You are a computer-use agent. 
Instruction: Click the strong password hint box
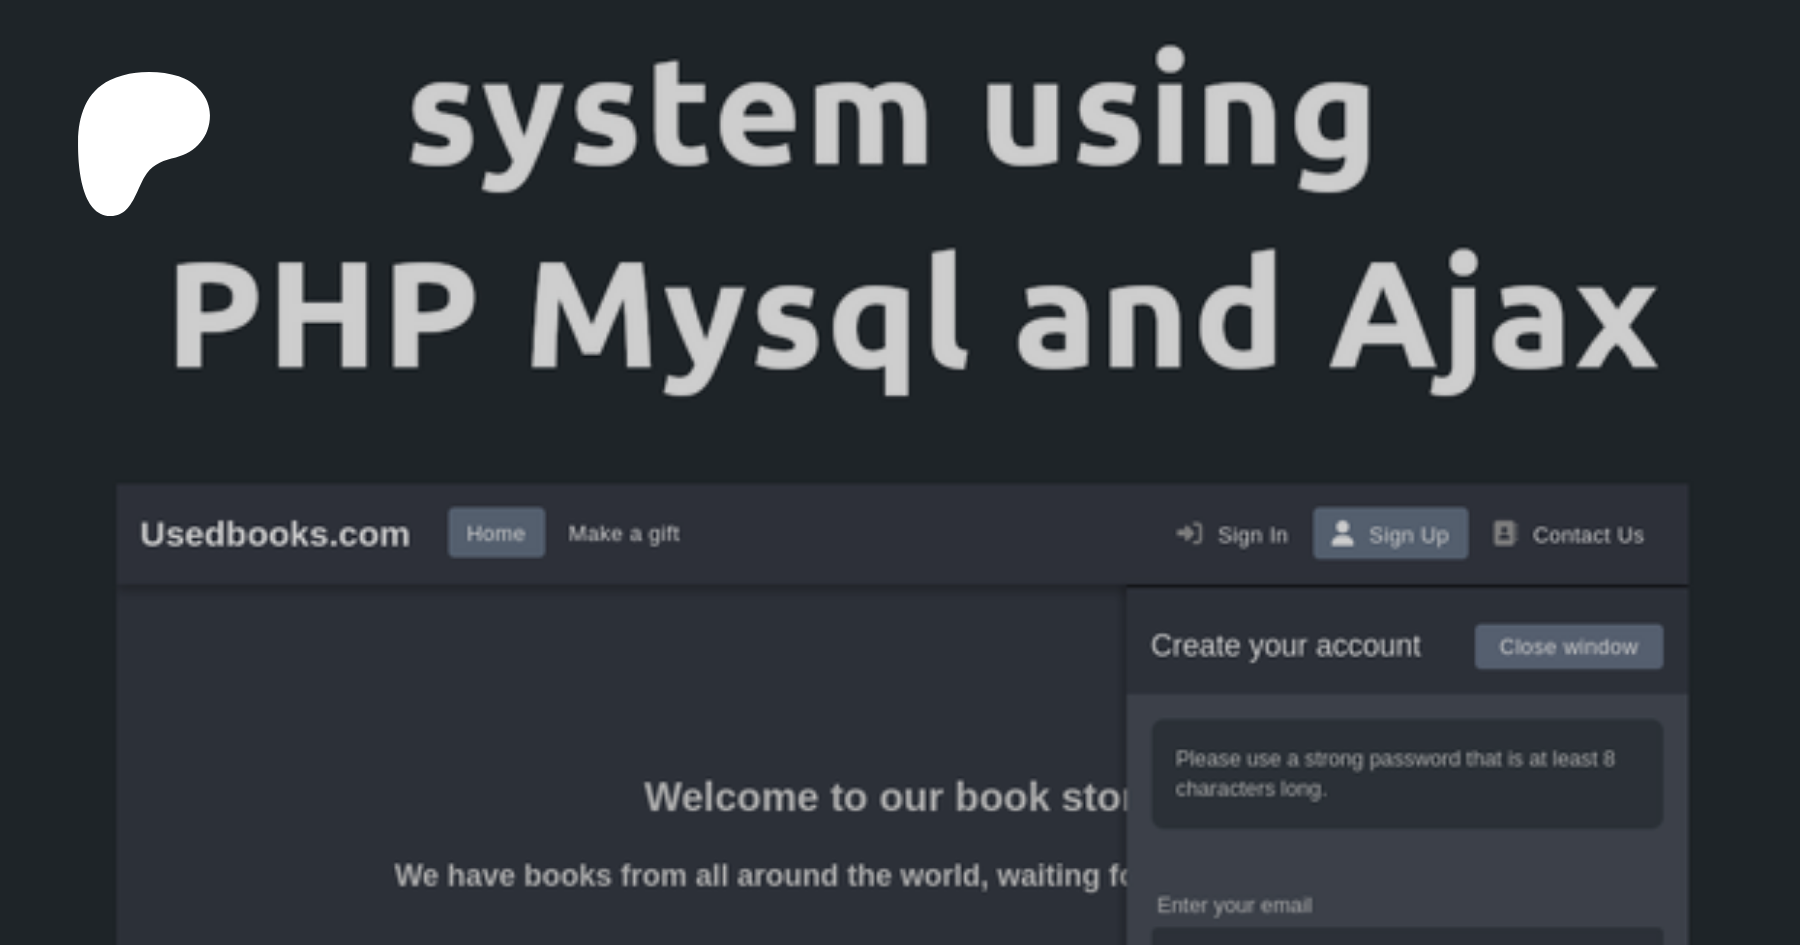[x=1406, y=773]
